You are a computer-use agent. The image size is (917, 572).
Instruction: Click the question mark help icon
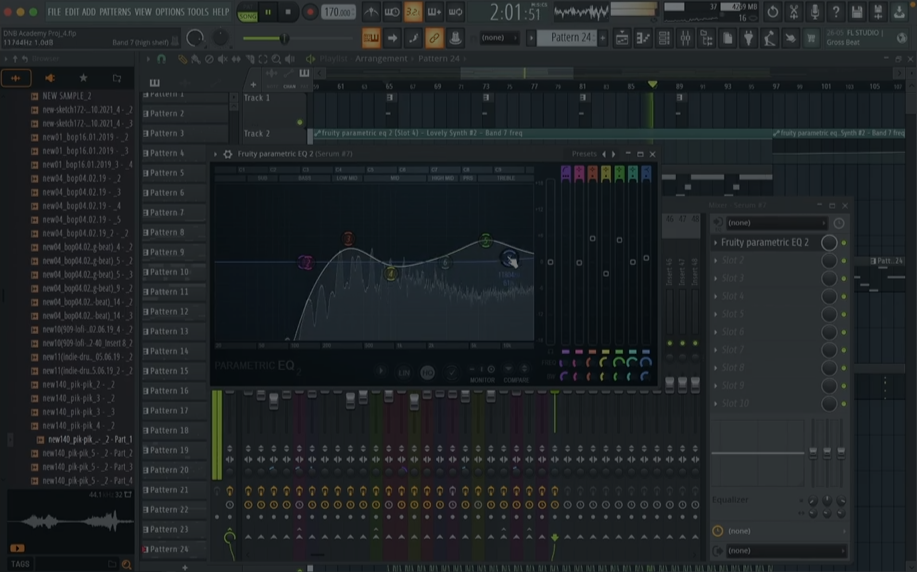[x=836, y=12]
